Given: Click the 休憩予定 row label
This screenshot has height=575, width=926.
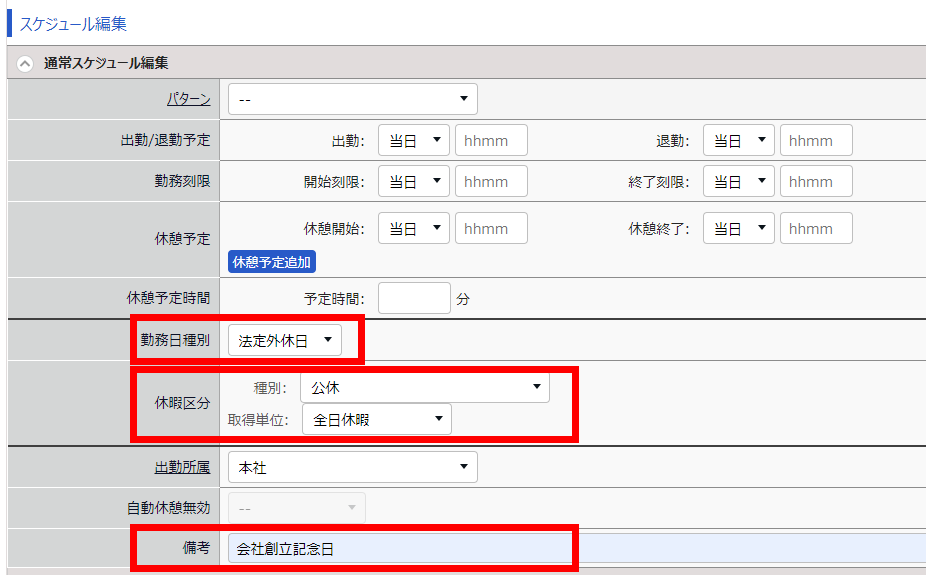Looking at the screenshot, I should pyautogui.click(x=182, y=239).
